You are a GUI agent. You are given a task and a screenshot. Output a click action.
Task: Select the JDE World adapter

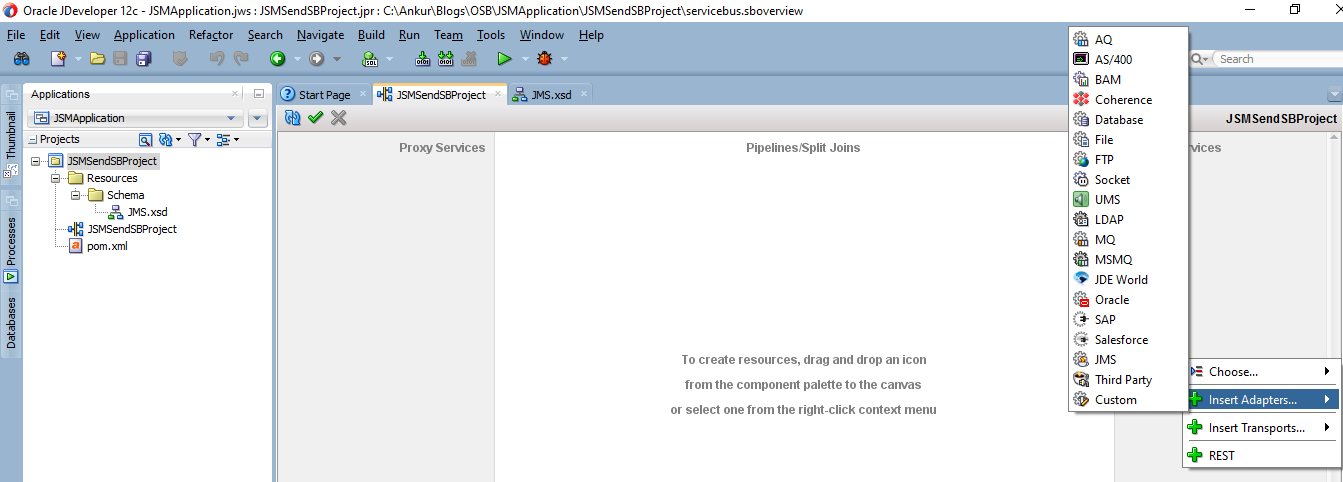[x=1121, y=280]
